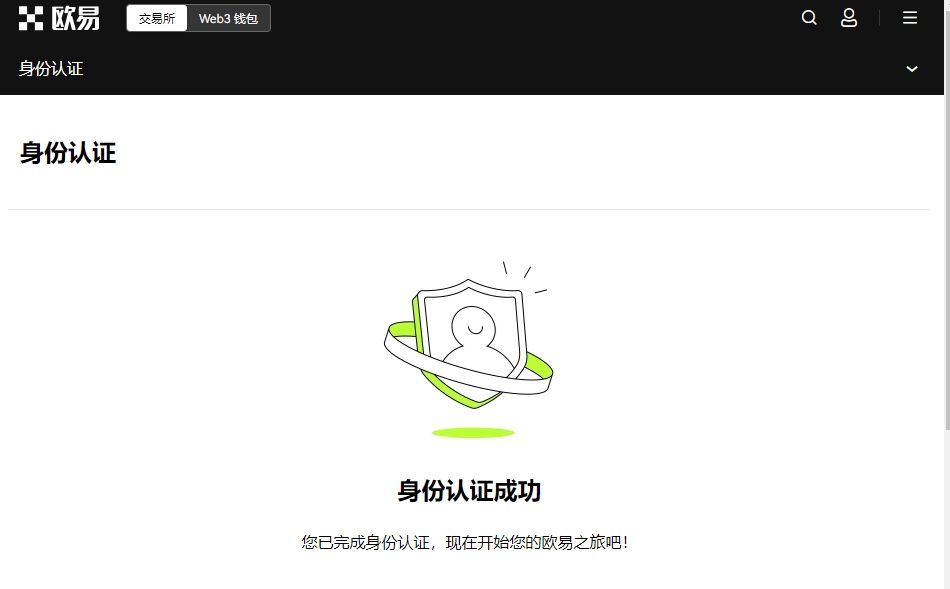Expand the 身份认证 chevron dropdown
Viewport: 950px width, 589px height.
coord(911,69)
